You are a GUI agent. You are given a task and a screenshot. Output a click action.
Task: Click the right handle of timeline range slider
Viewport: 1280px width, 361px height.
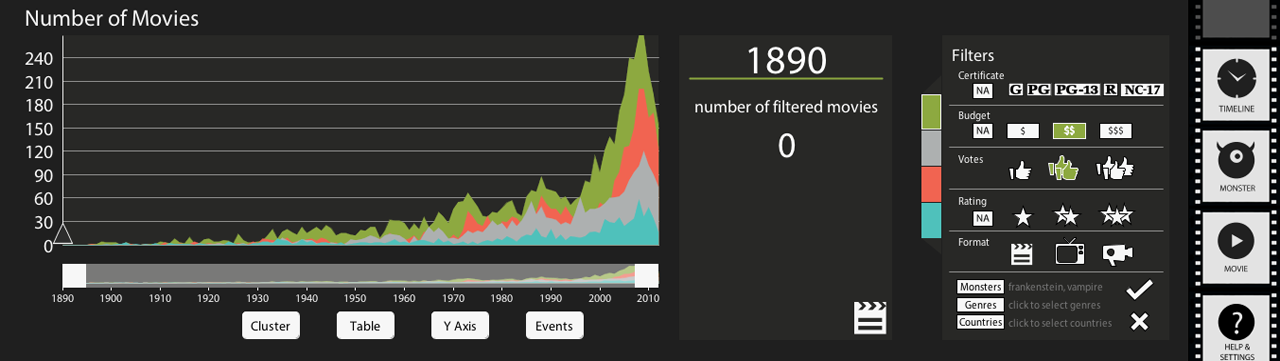click(x=646, y=276)
